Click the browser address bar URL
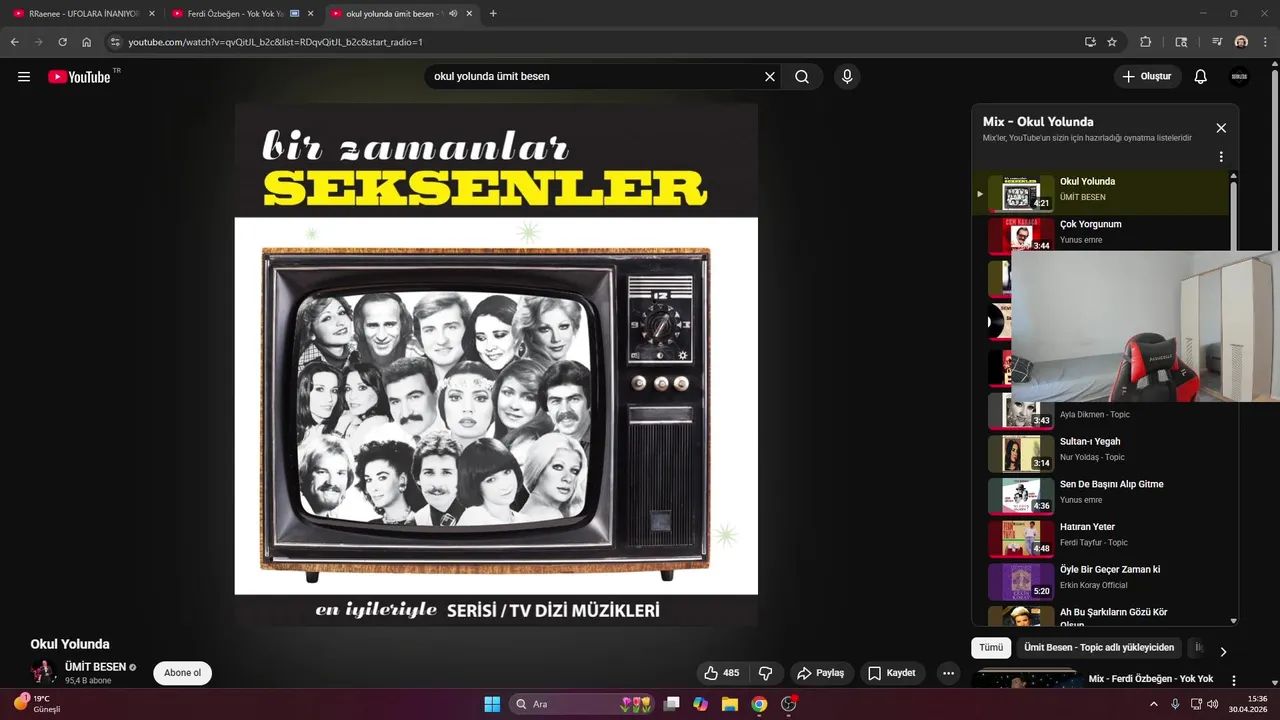Screen dimensions: 1280x720 coord(275,42)
